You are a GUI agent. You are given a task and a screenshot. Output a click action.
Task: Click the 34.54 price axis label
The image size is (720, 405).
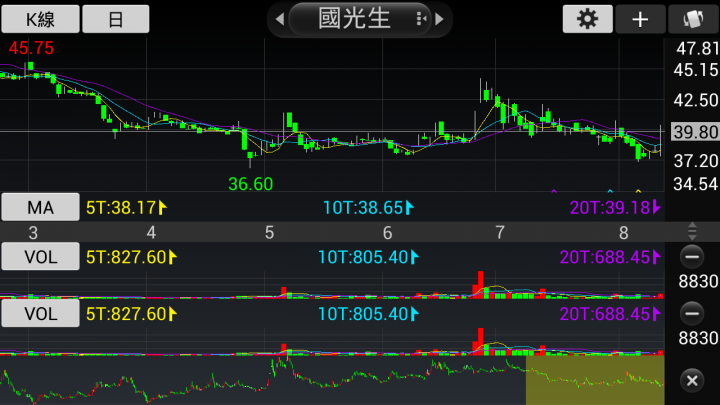click(696, 184)
